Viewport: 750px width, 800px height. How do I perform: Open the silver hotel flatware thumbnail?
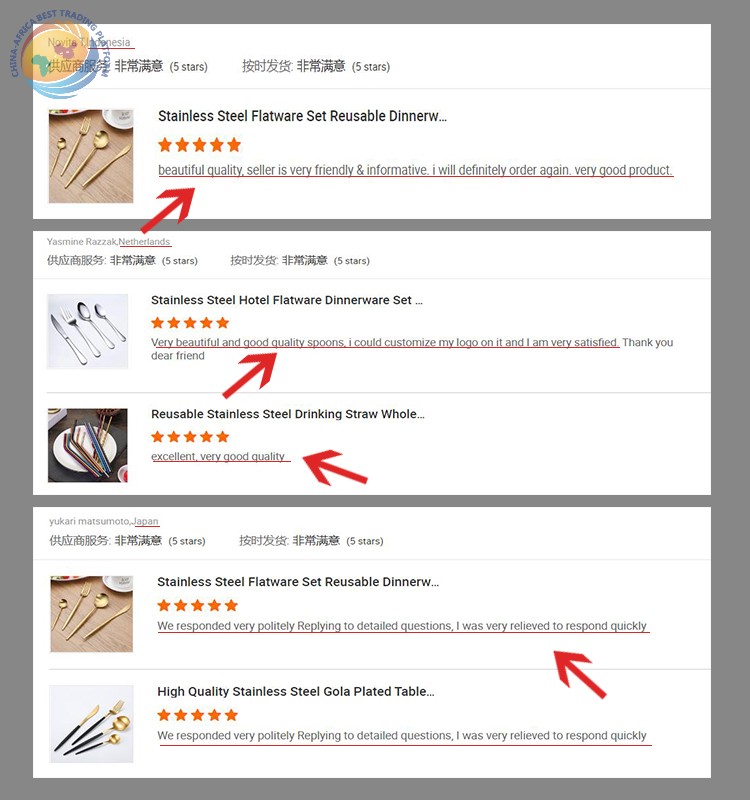87,331
